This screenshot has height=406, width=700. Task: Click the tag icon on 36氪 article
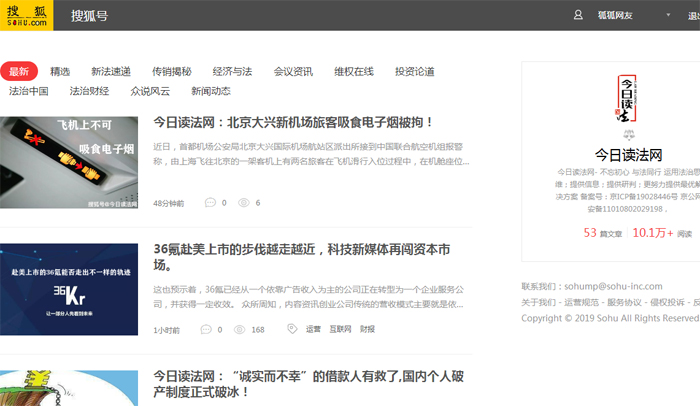pos(292,329)
